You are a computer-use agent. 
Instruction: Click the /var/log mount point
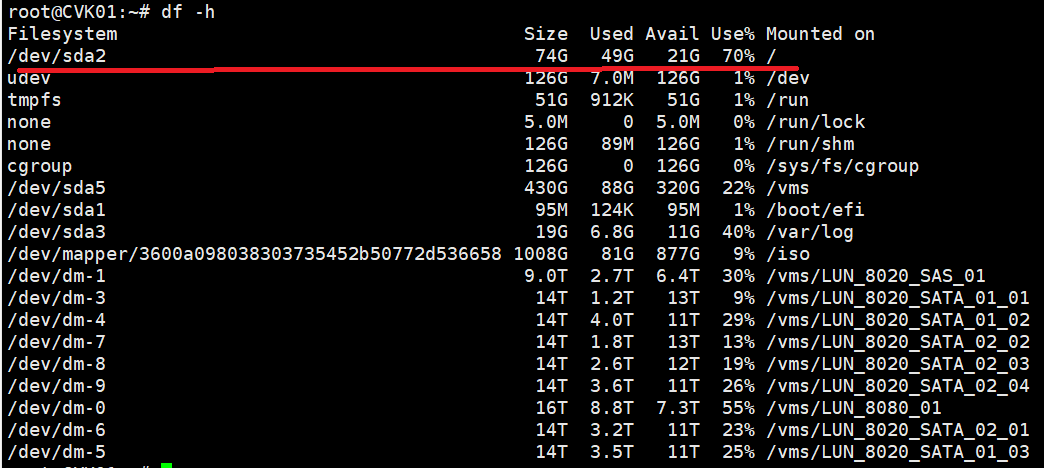(x=810, y=232)
